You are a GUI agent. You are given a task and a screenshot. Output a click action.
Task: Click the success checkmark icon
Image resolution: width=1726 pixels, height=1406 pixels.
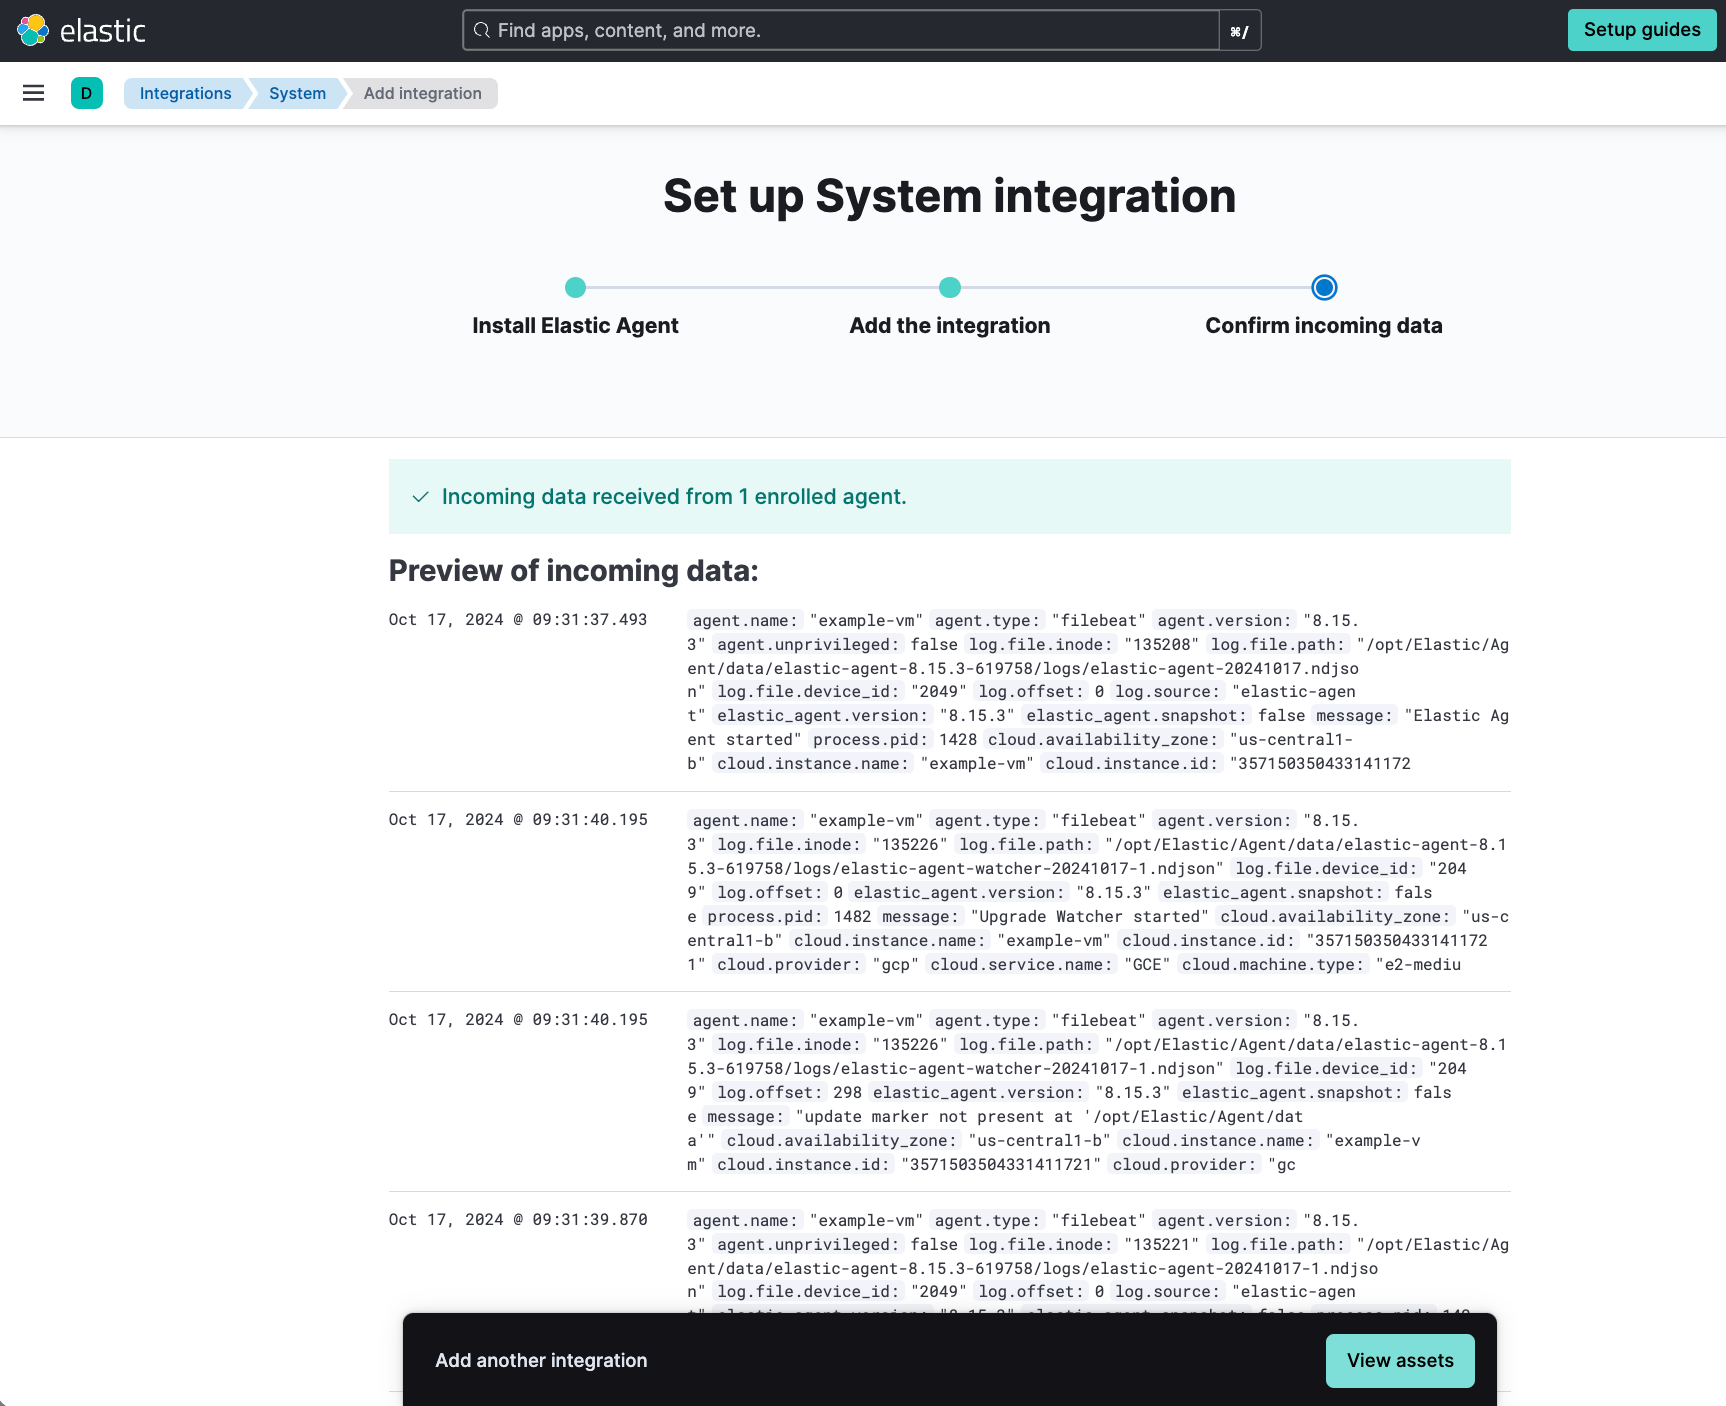[x=421, y=497]
